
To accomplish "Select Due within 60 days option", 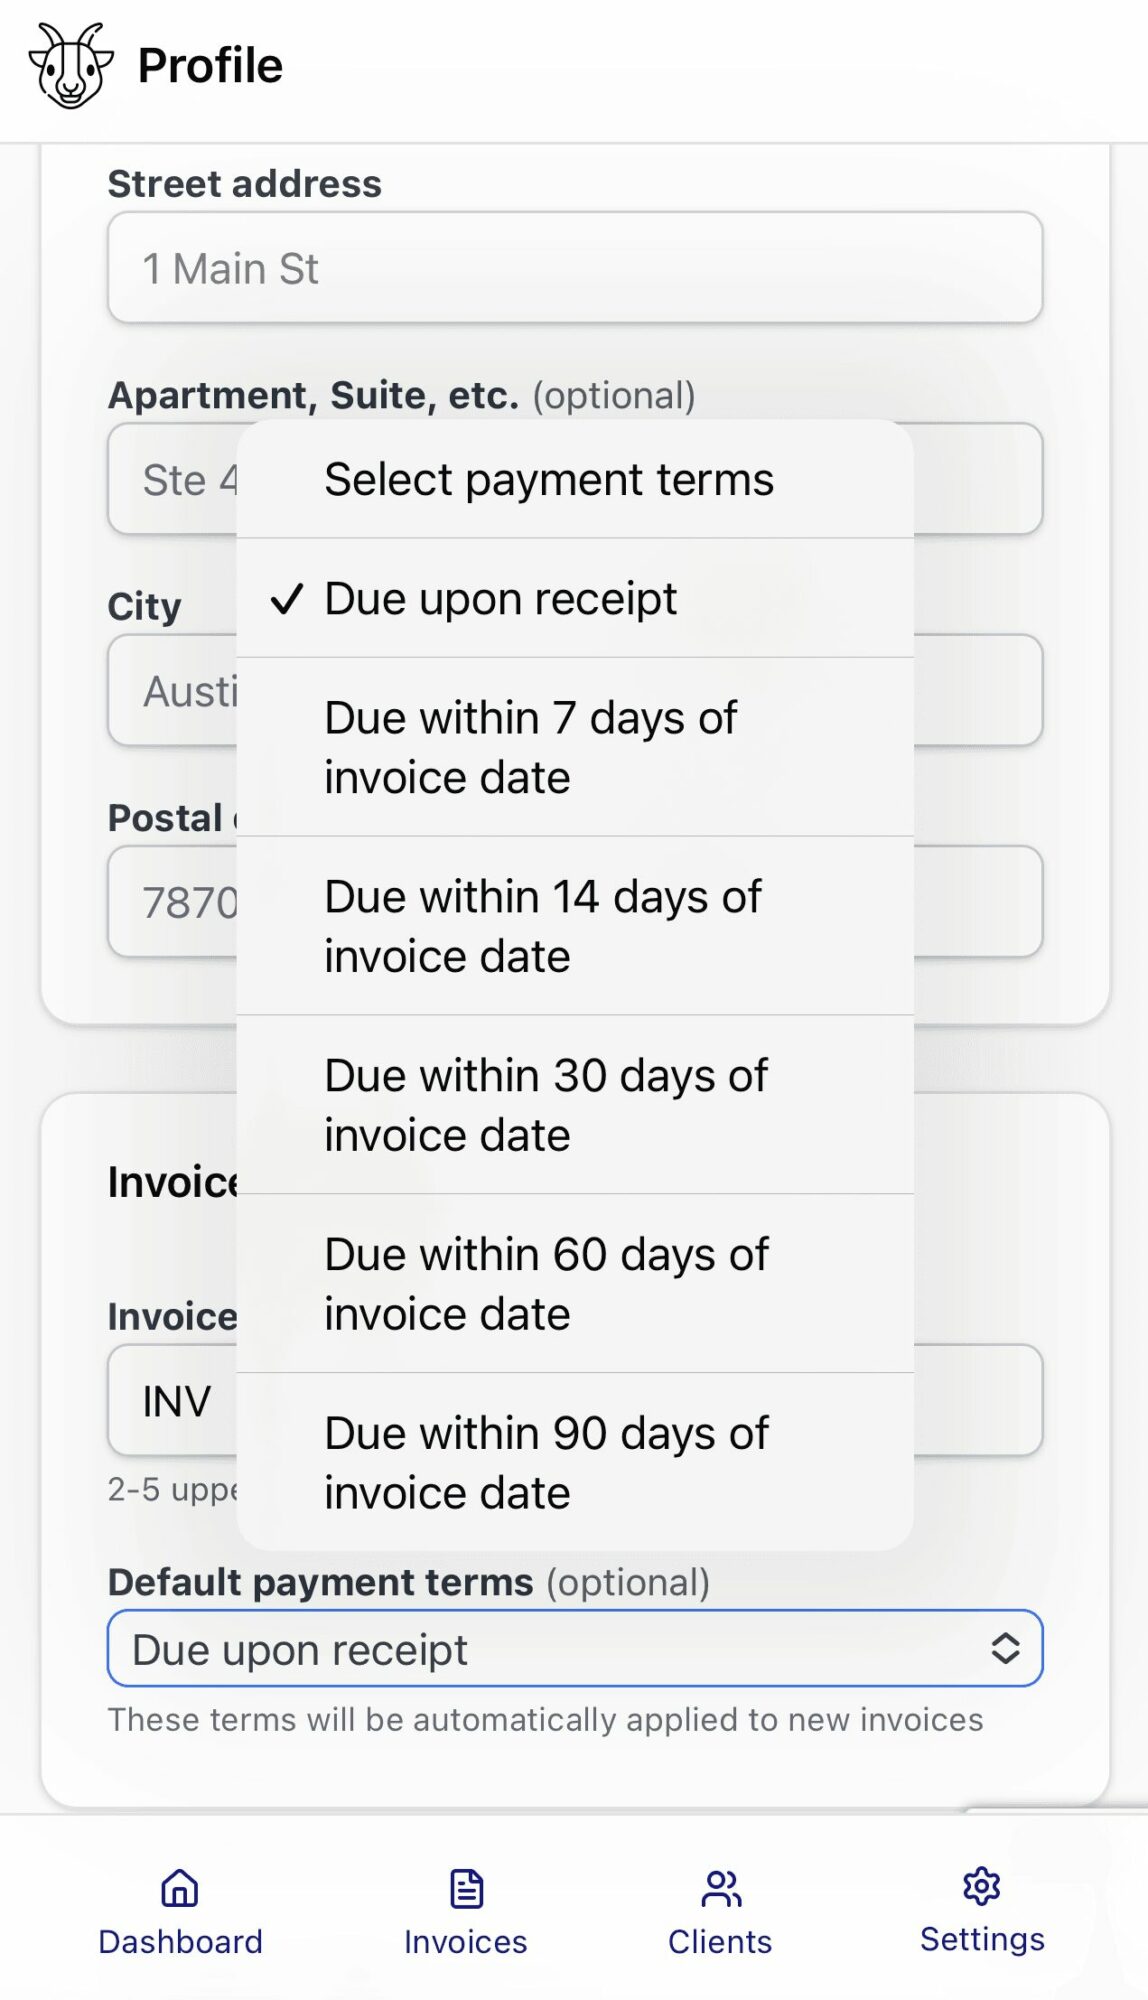I will [x=575, y=1284].
